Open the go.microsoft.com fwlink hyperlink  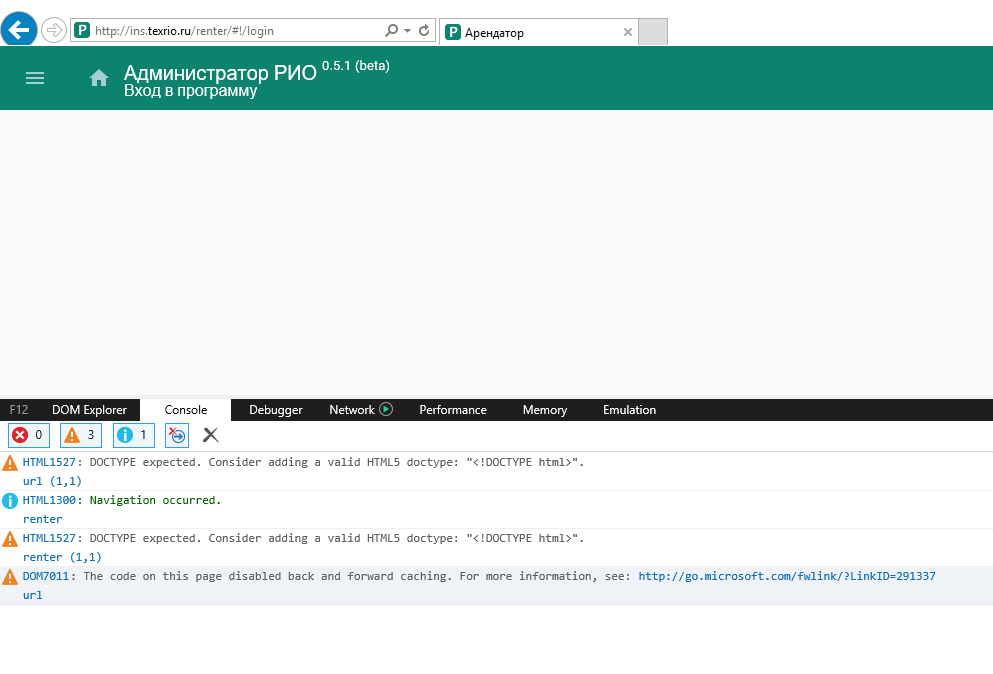[x=786, y=576]
